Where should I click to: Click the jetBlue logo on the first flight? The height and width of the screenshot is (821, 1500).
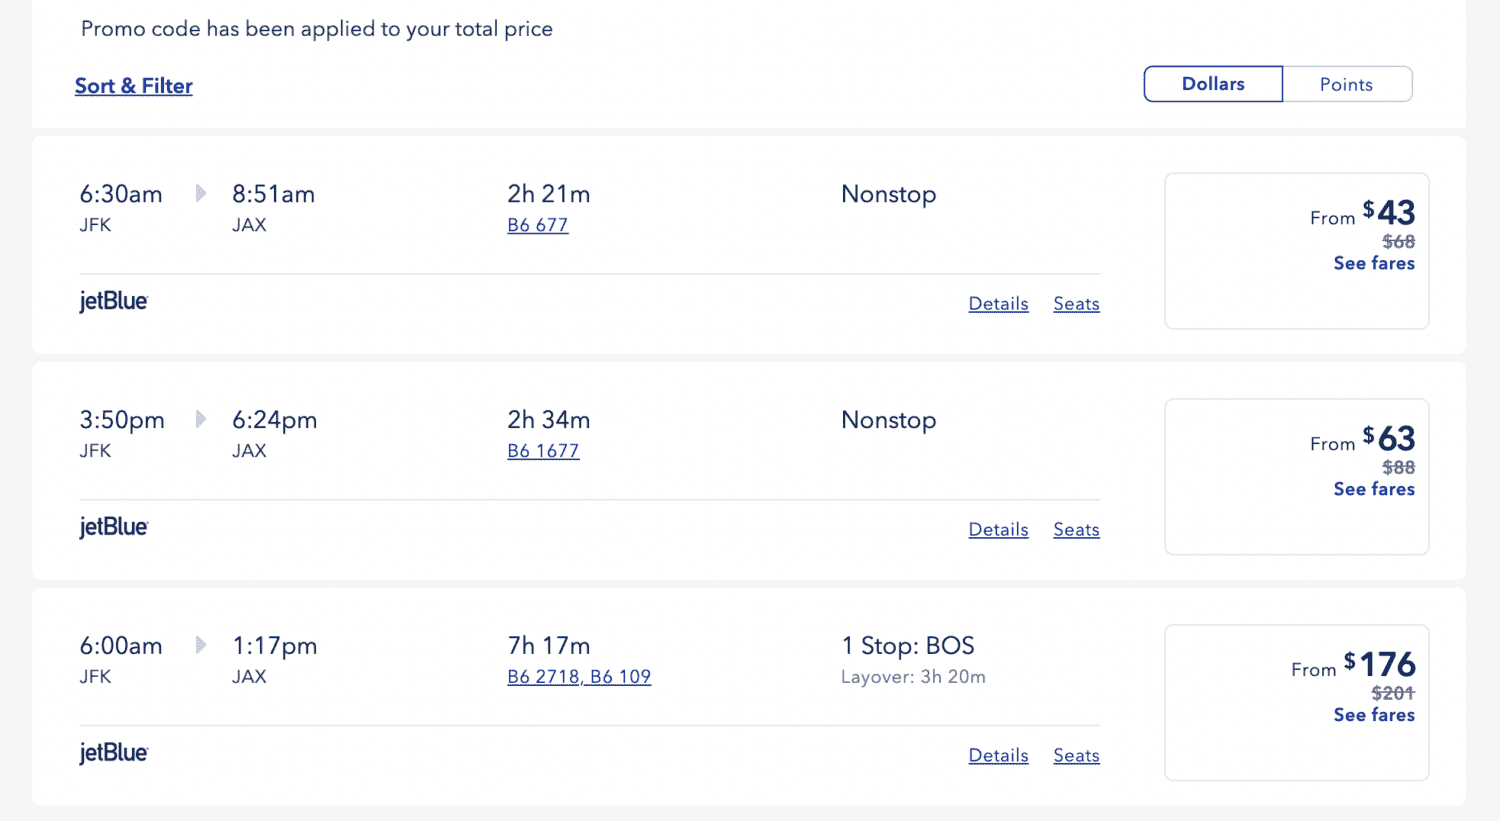coord(113,301)
